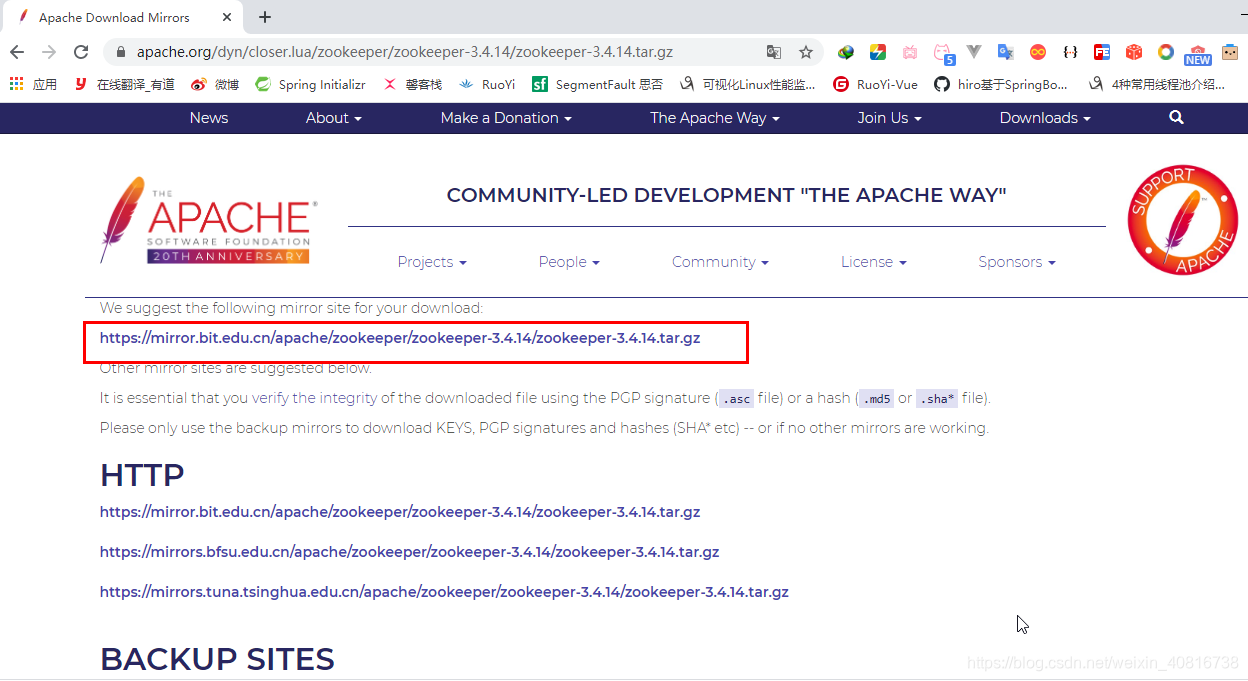Open the search magnifier in Apache navbar
Viewport: 1248px width, 681px height.
pos(1176,118)
